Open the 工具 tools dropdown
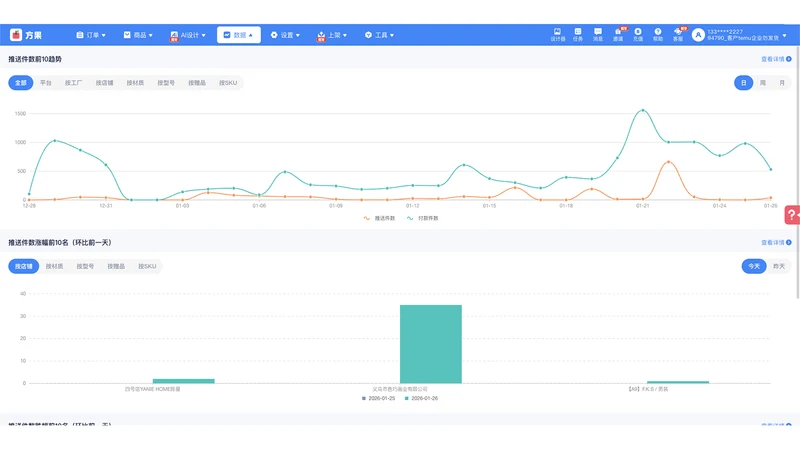 [380, 35]
